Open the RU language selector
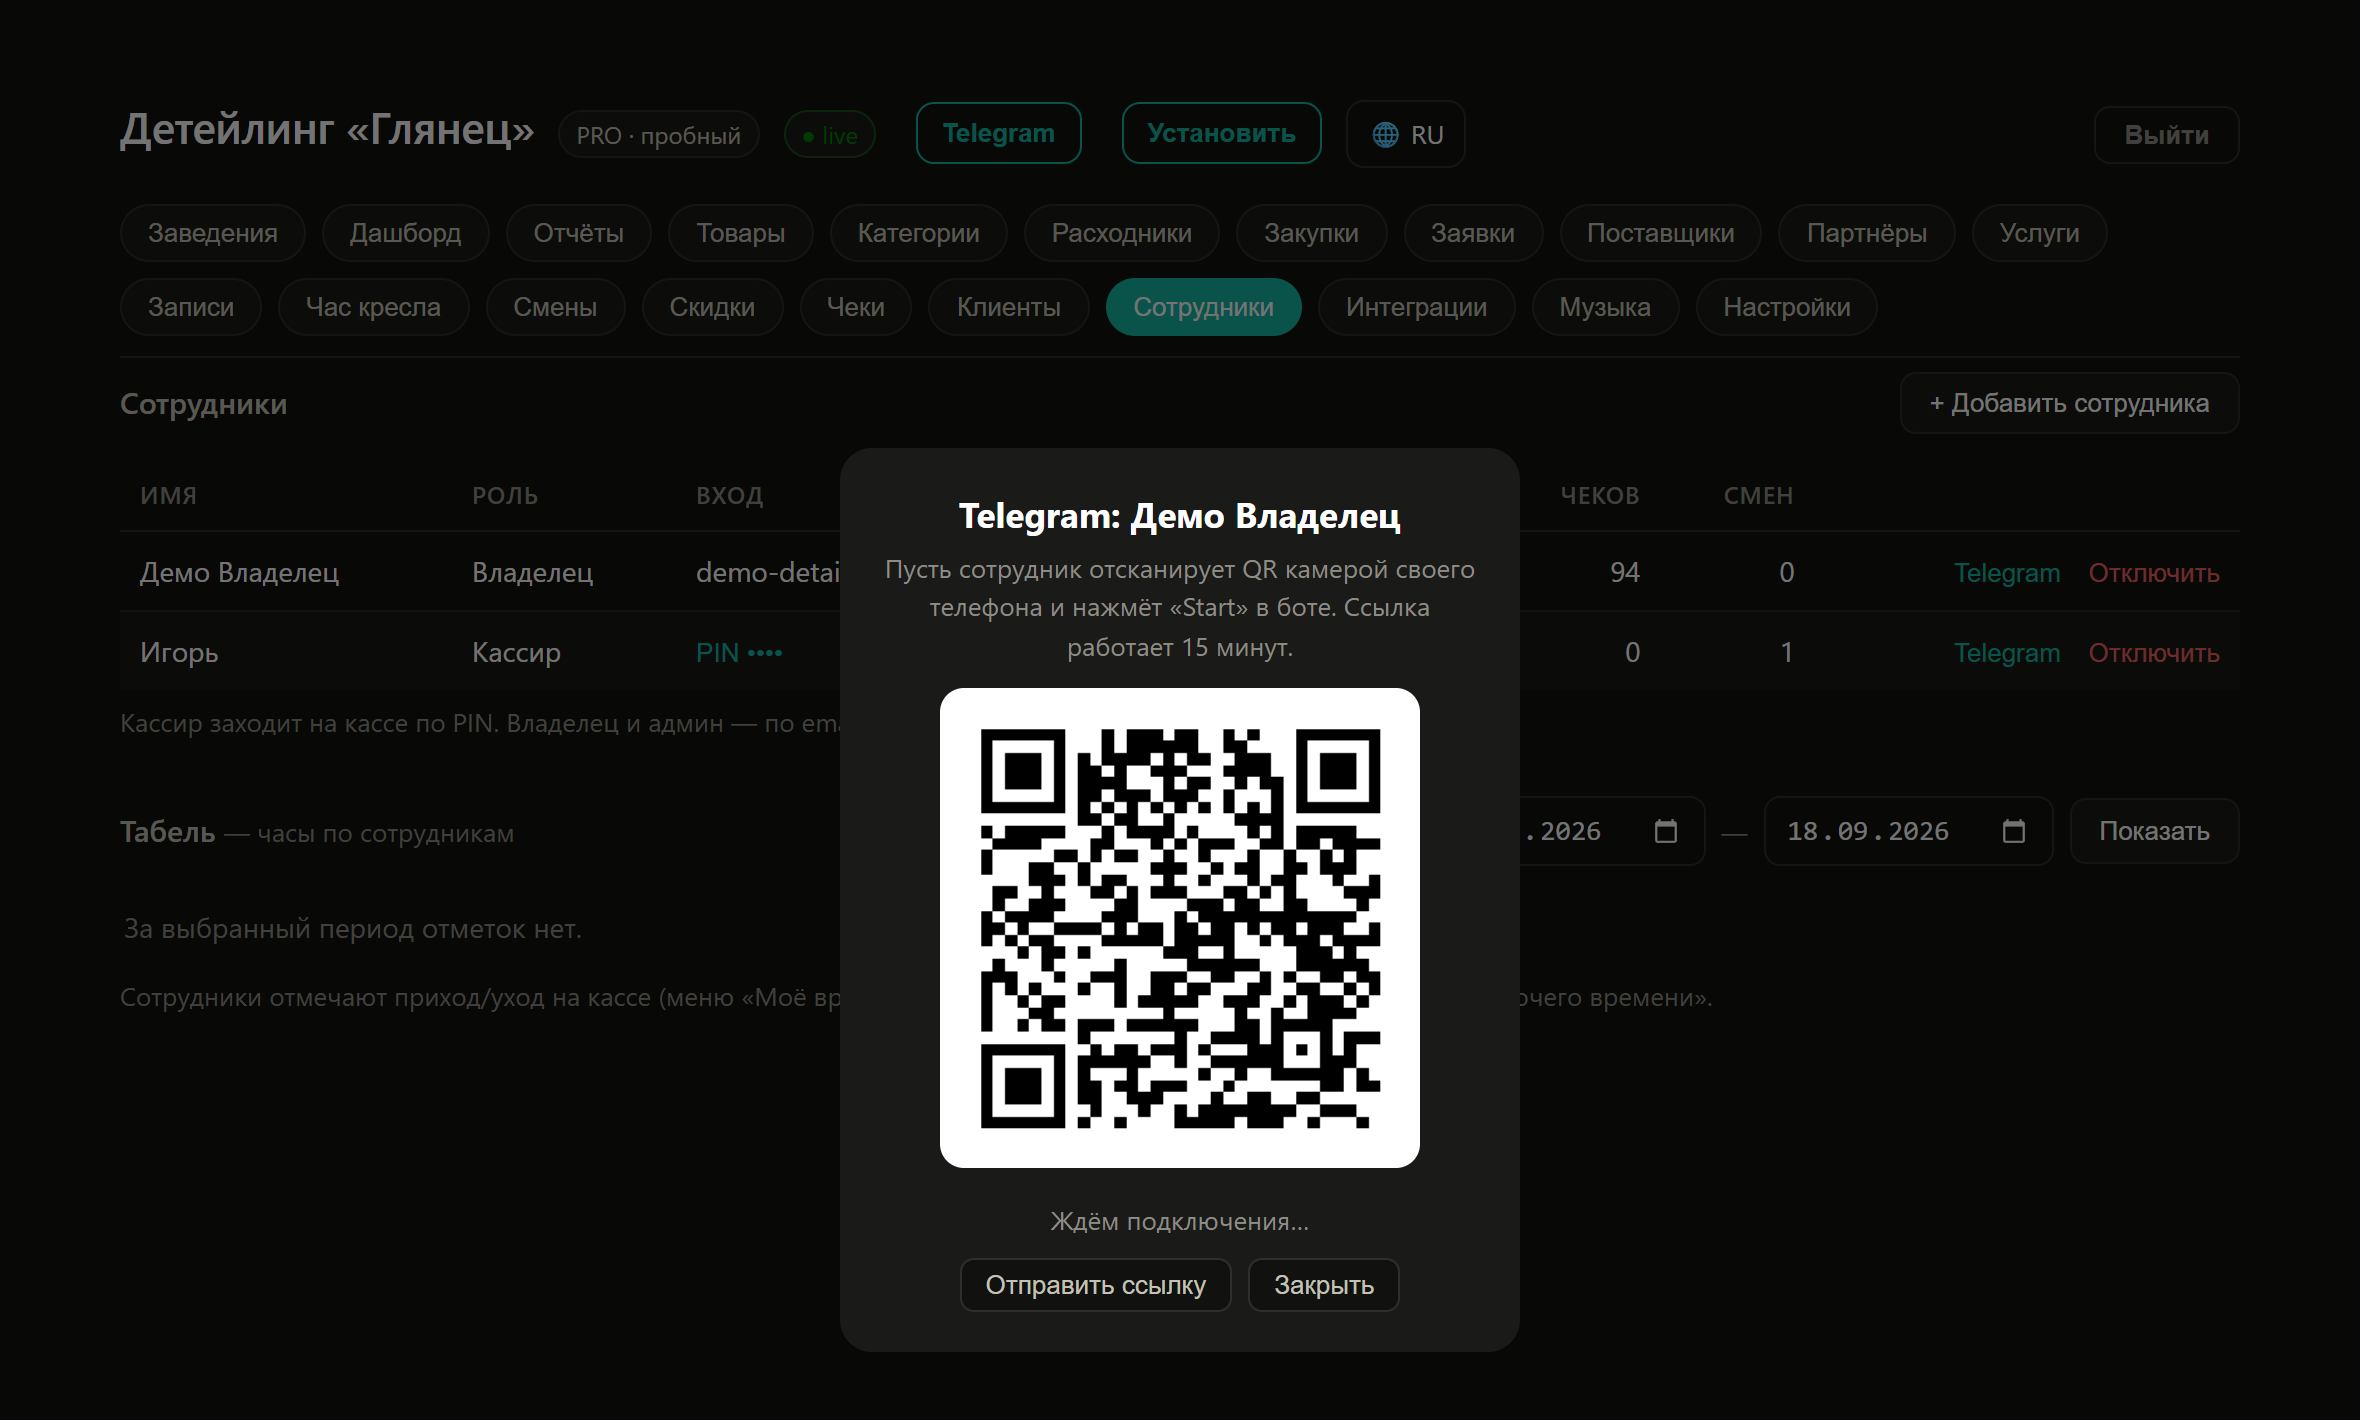This screenshot has height=1420, width=2360. coord(1406,134)
